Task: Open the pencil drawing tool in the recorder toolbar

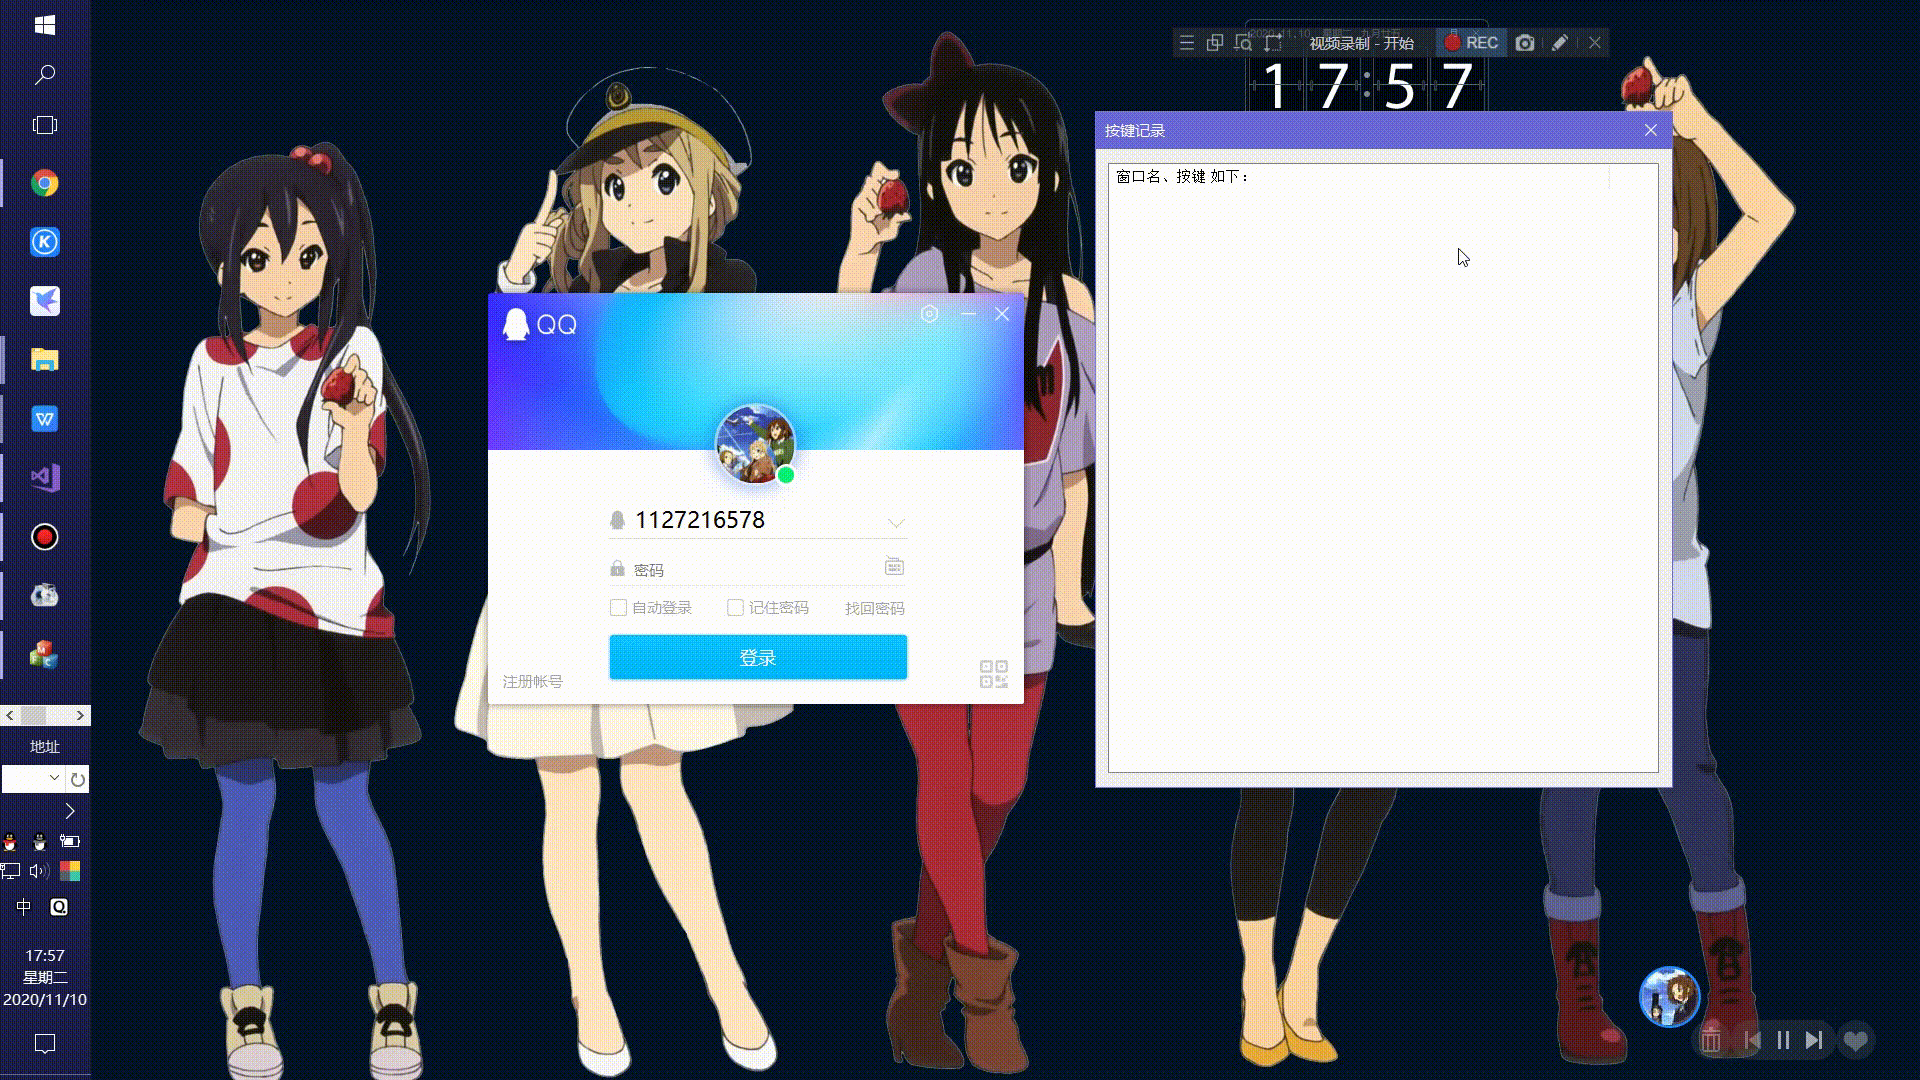Action: [1560, 43]
